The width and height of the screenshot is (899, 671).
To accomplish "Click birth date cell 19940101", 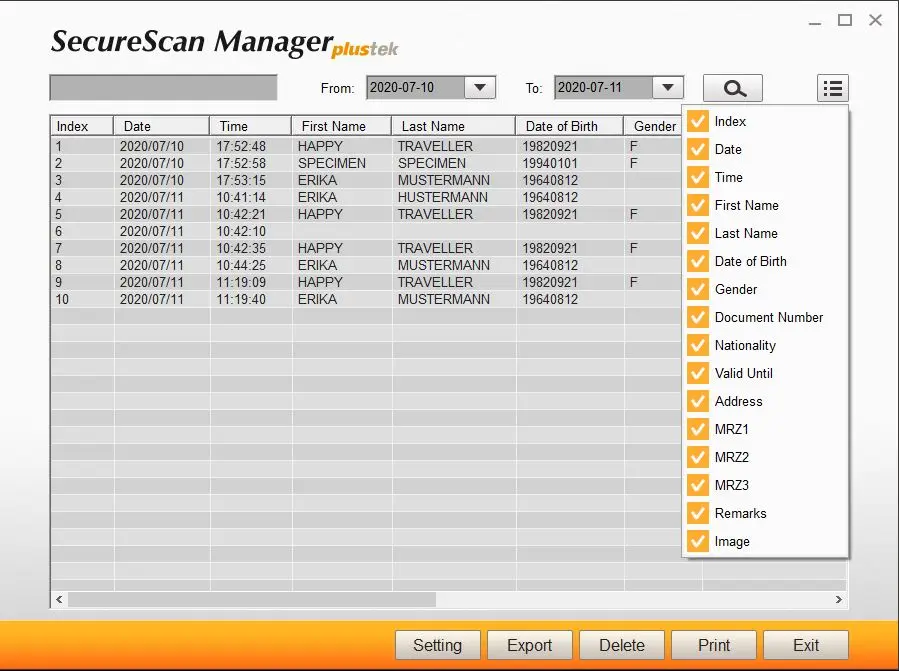I will pos(570,163).
